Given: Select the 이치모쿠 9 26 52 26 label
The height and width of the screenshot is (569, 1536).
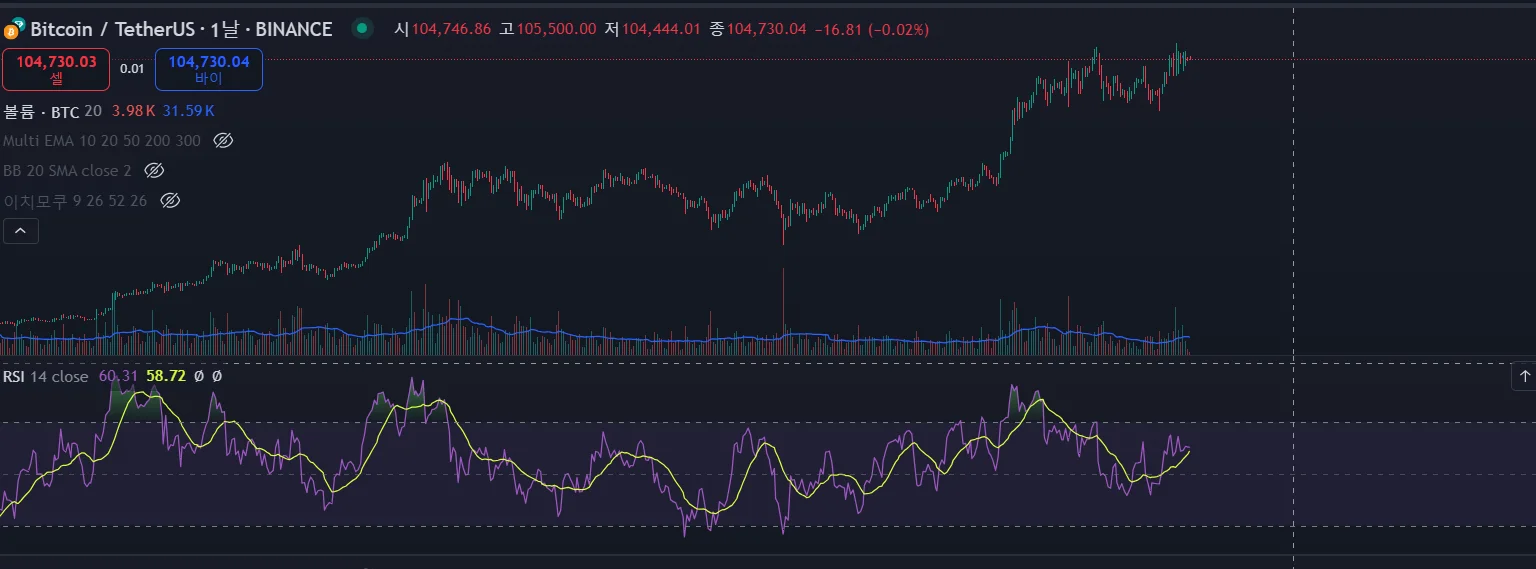Looking at the screenshot, I should click(75, 201).
